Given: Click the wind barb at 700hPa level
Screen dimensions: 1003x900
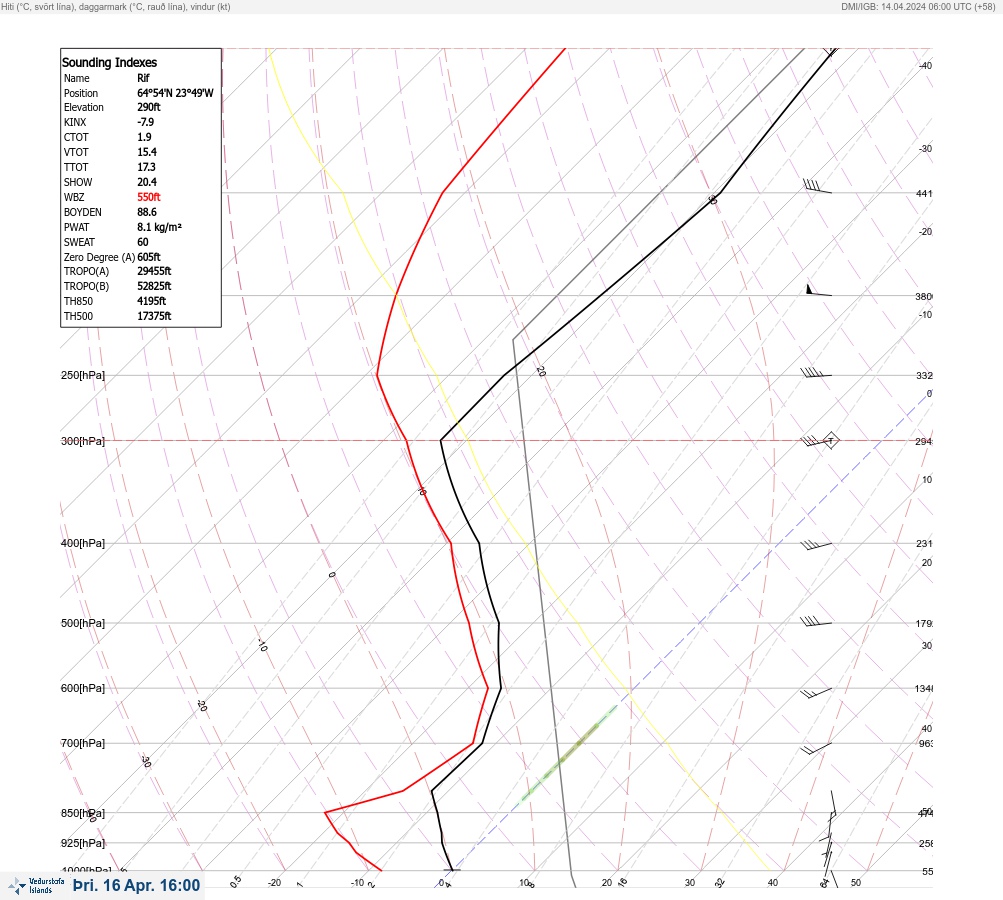Looking at the screenshot, I should click(816, 748).
